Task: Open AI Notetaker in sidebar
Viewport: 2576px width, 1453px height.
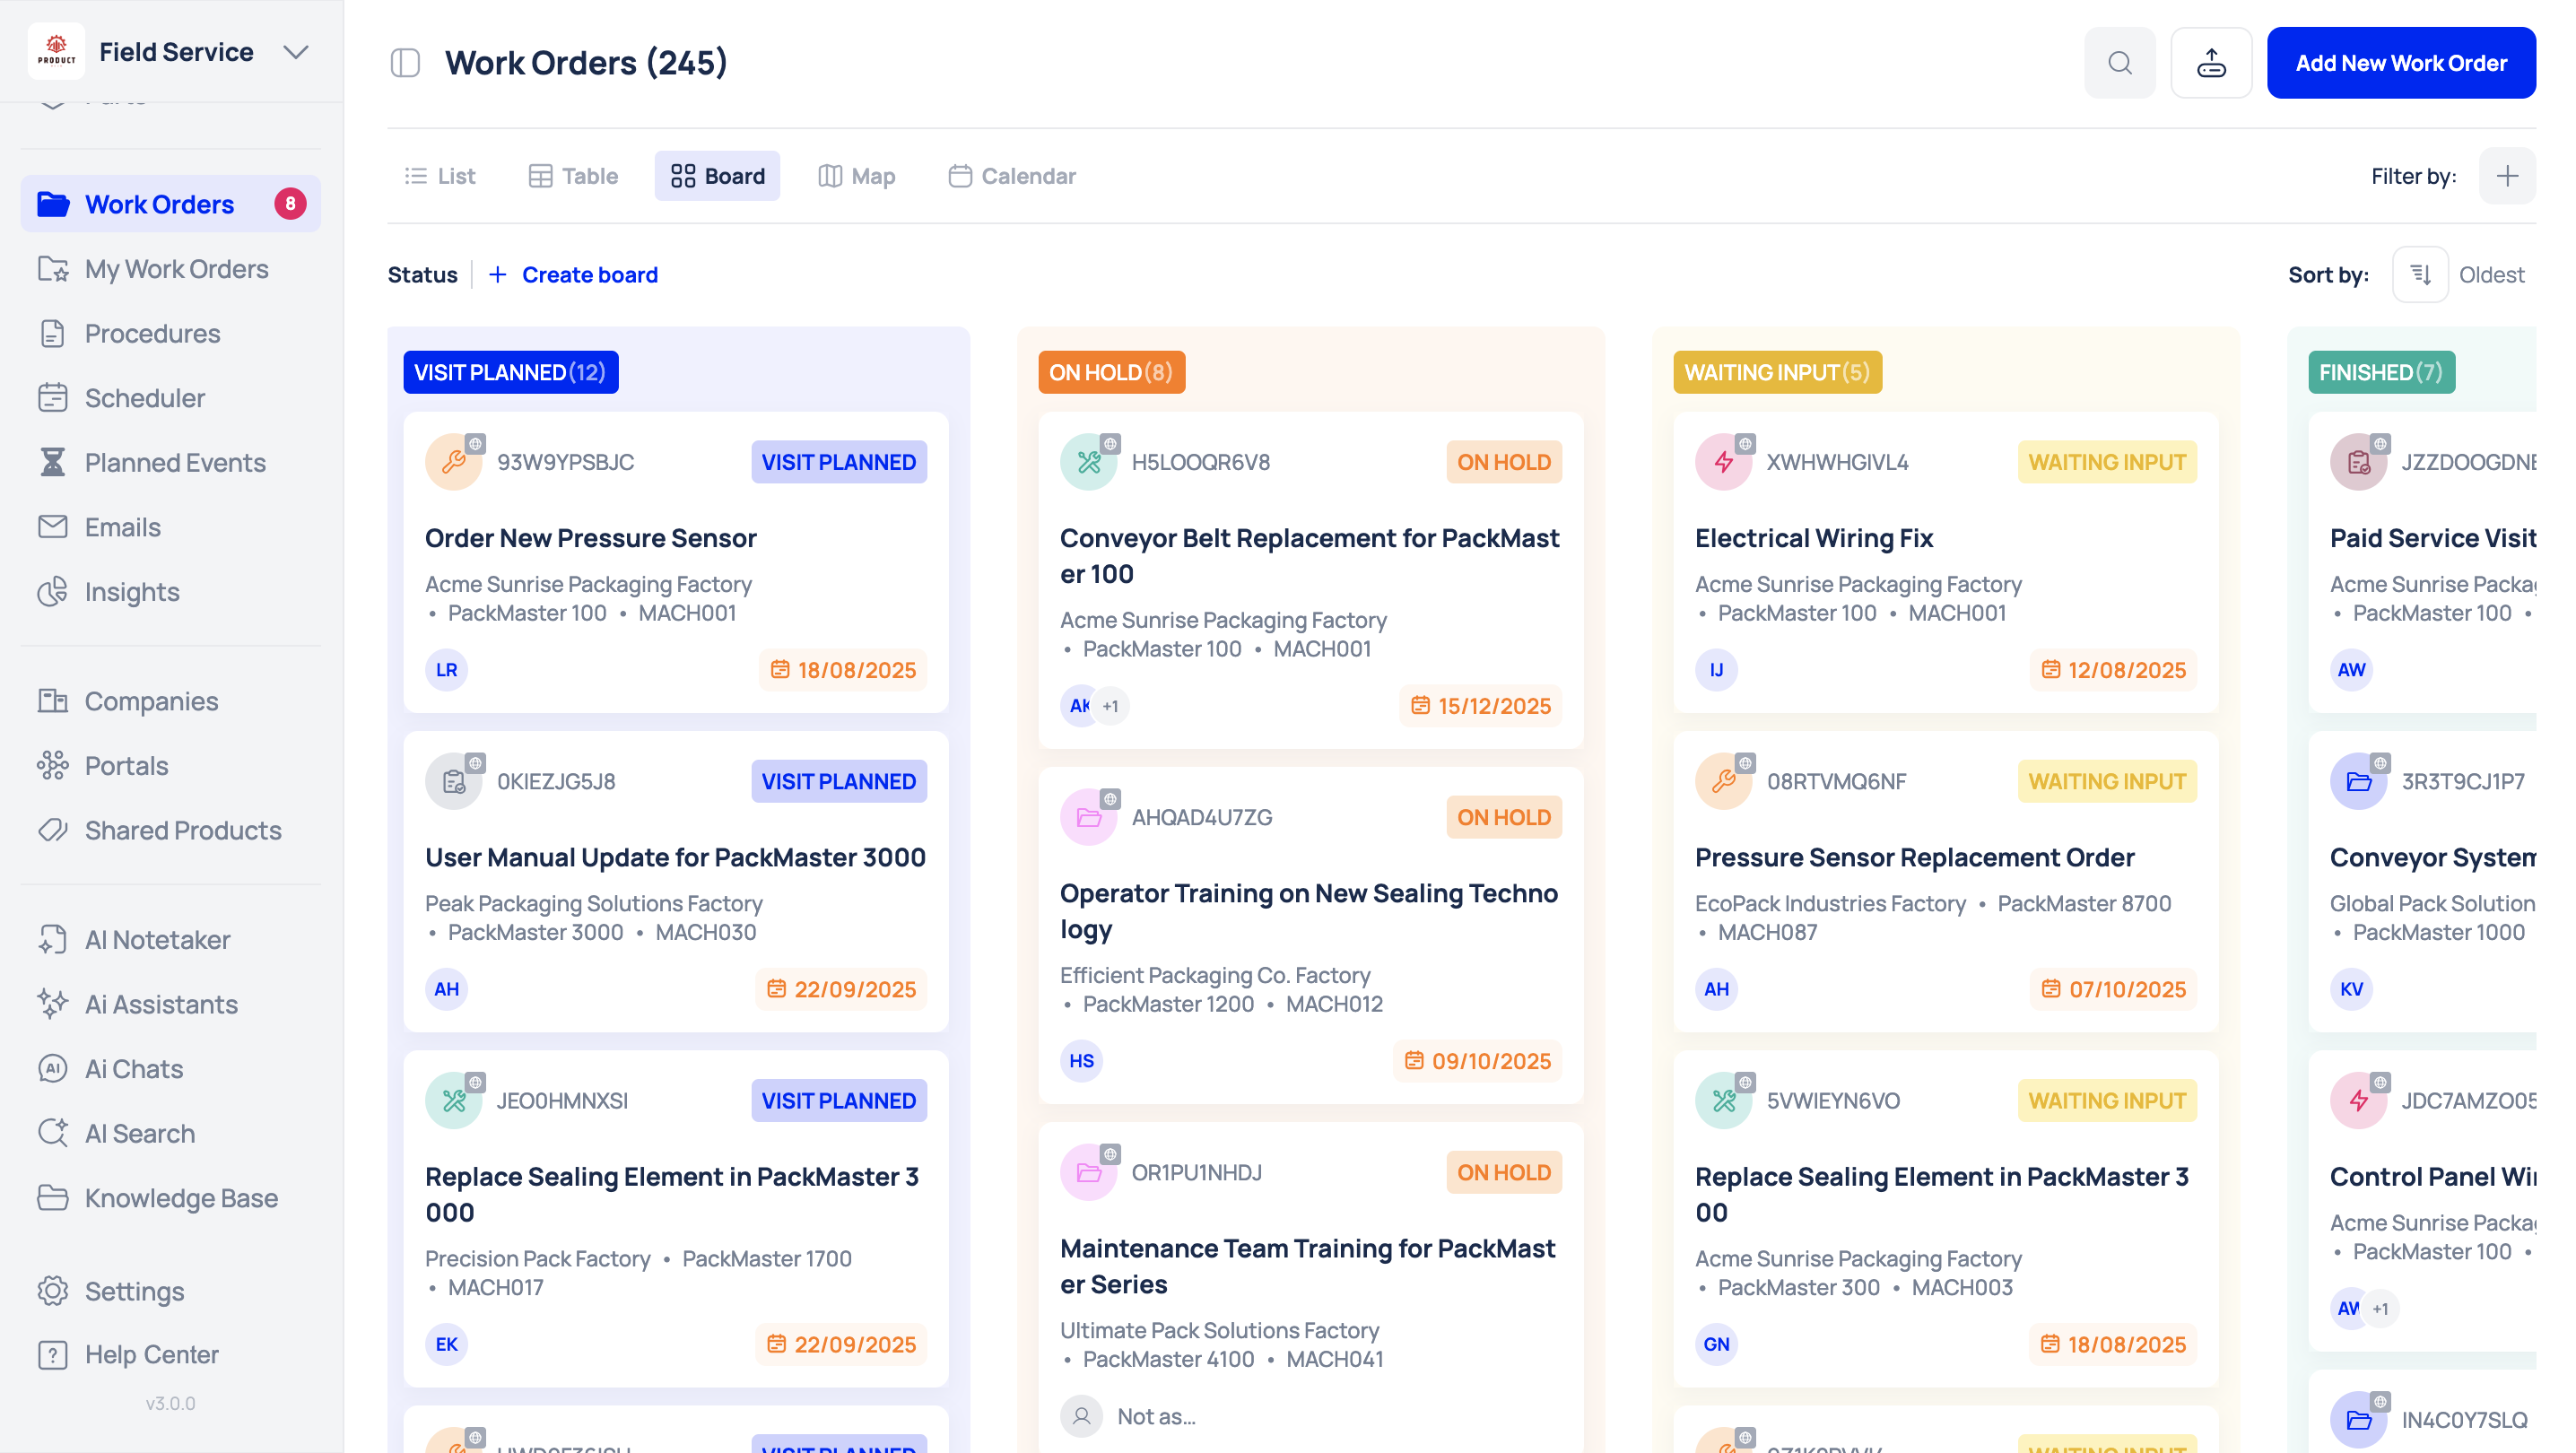Action: pyautogui.click(x=157, y=939)
